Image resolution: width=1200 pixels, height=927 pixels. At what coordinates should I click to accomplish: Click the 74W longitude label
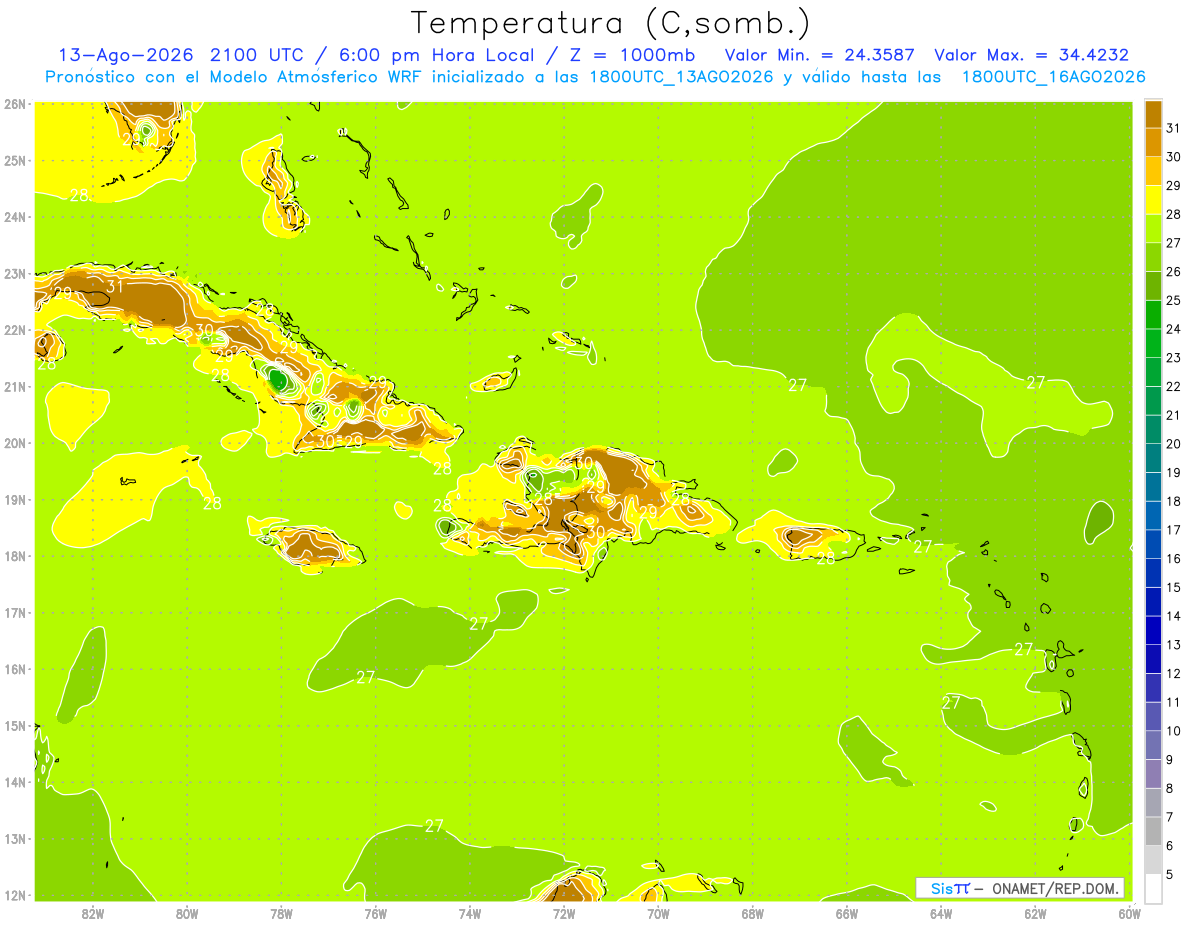point(470,913)
